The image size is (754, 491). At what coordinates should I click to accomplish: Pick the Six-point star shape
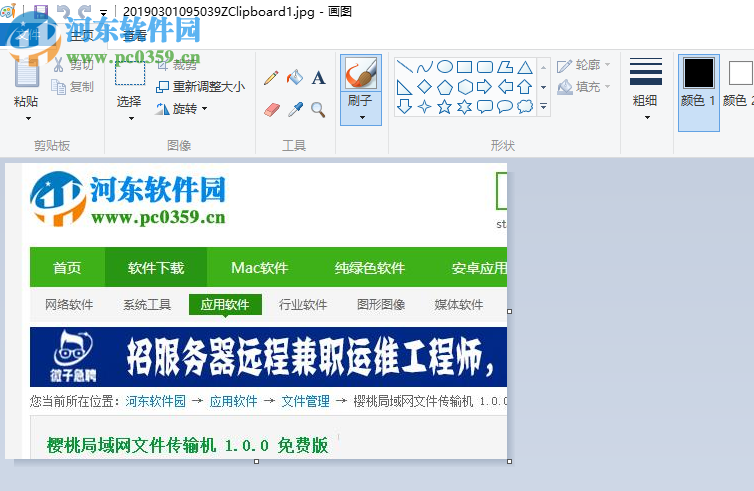pos(465,106)
